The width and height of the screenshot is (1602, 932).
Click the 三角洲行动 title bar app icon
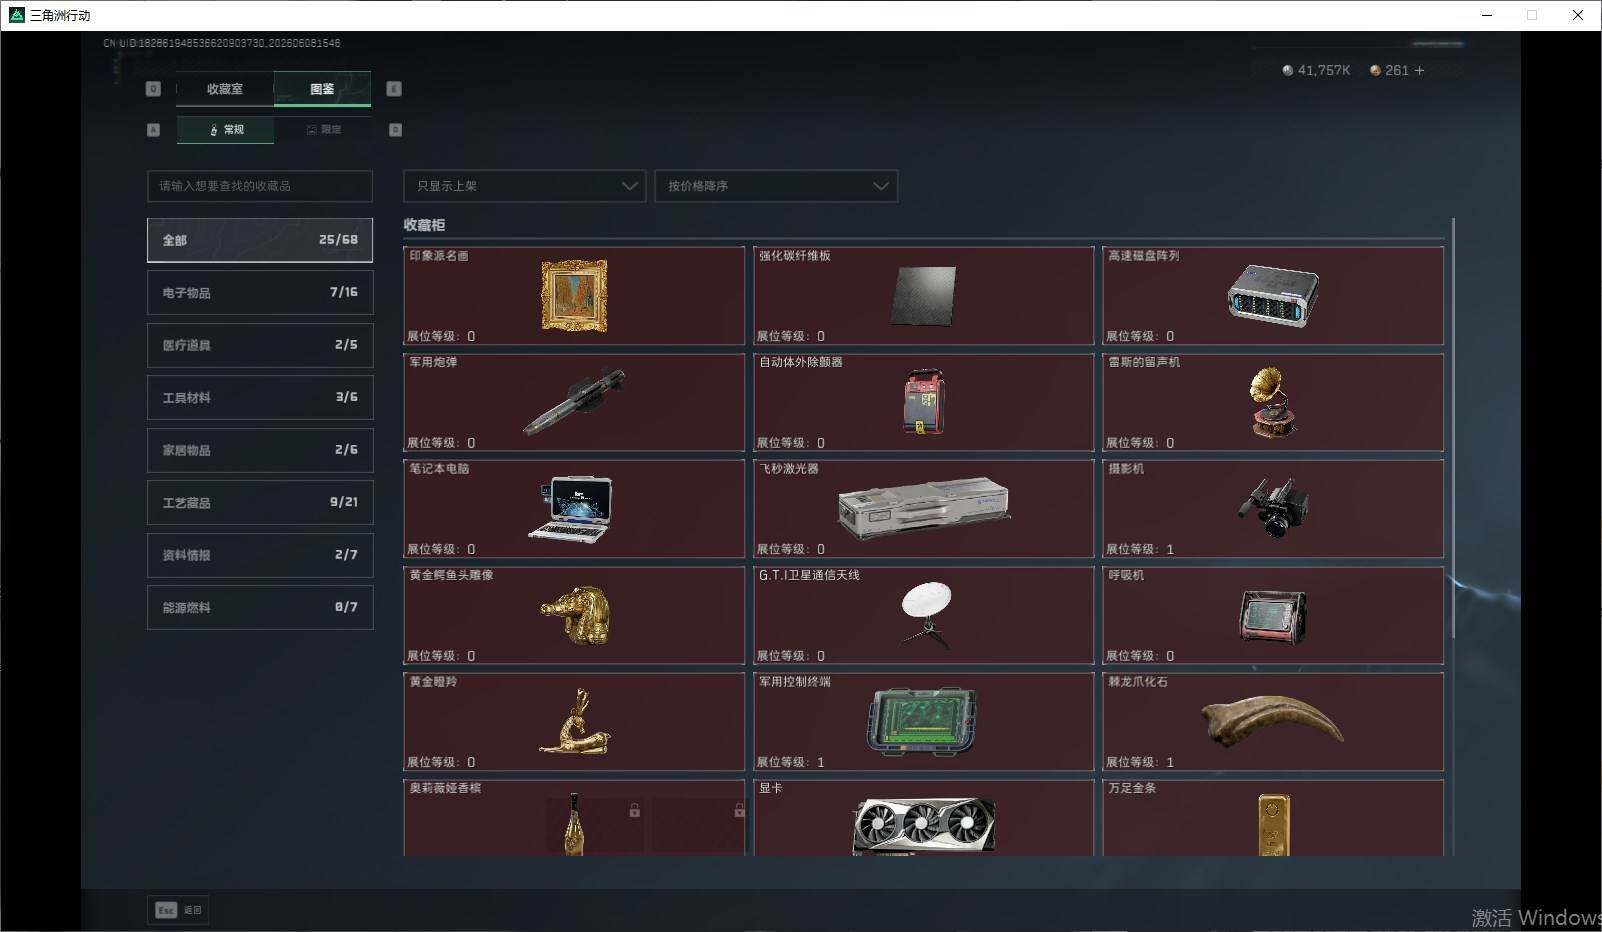tap(17, 15)
